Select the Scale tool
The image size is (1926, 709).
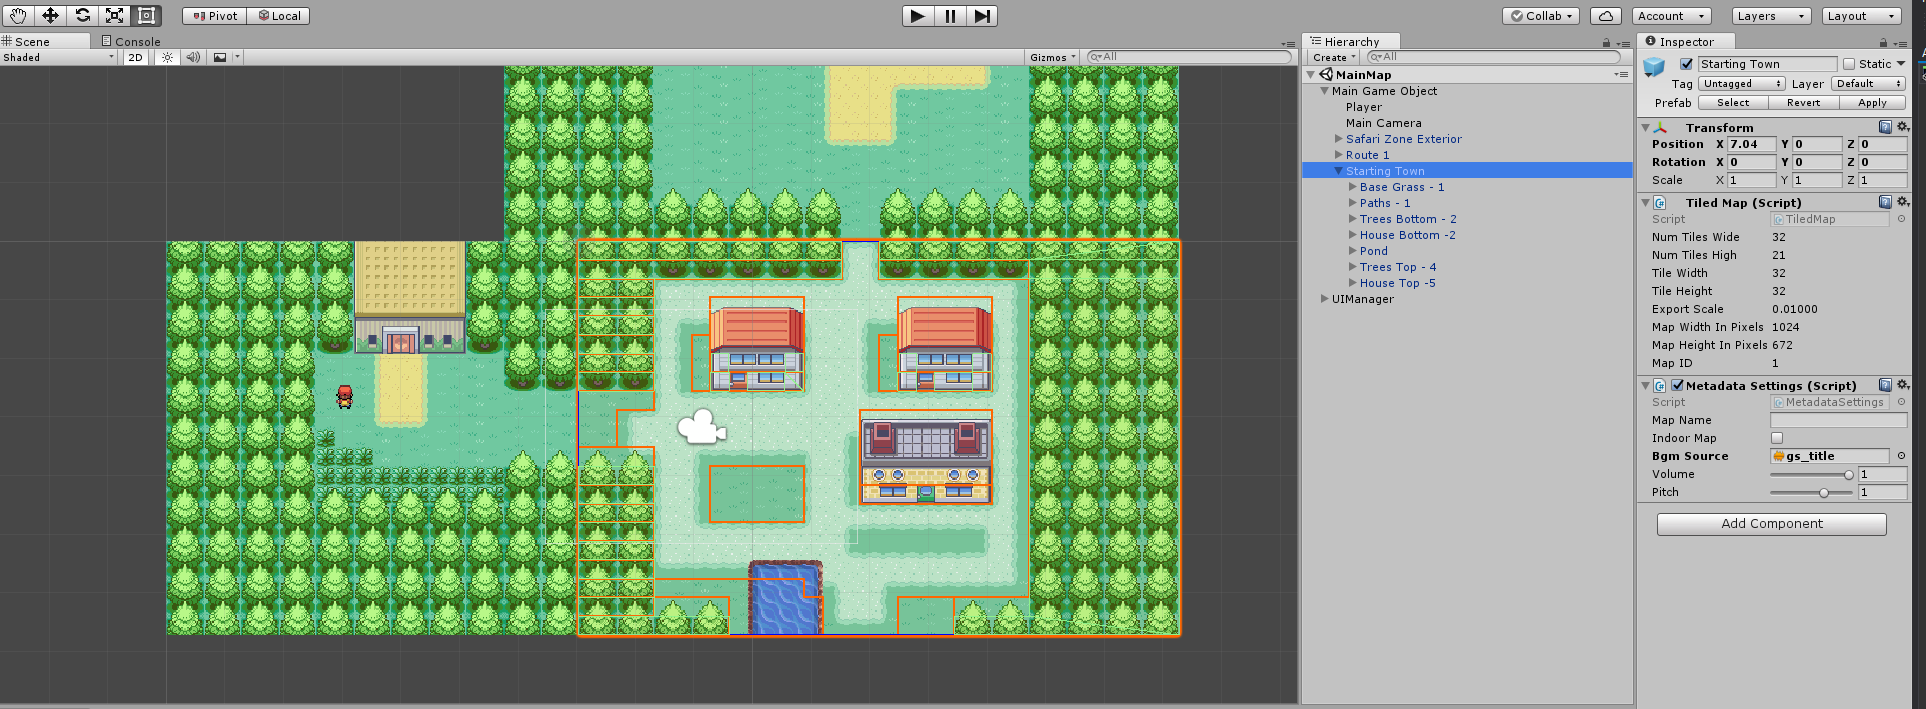click(x=115, y=16)
